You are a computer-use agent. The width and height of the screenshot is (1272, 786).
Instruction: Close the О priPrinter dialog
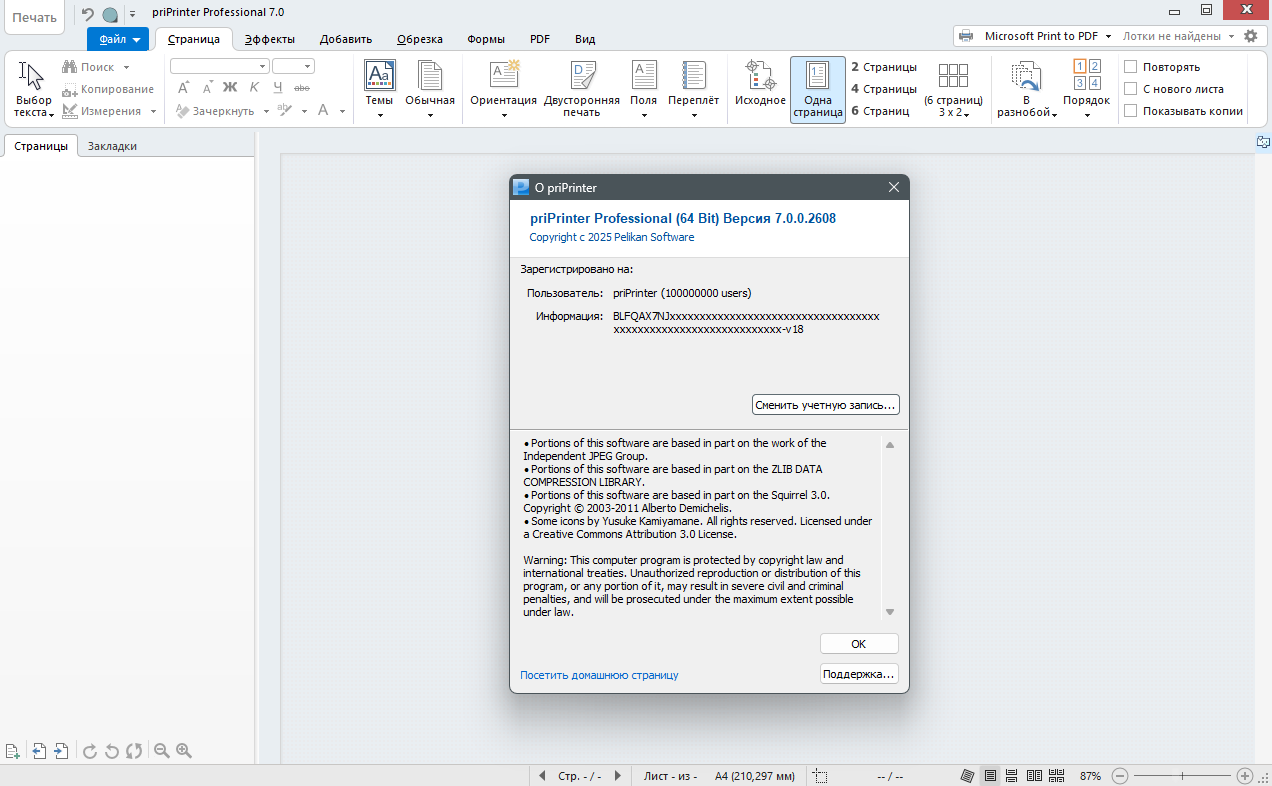894,187
